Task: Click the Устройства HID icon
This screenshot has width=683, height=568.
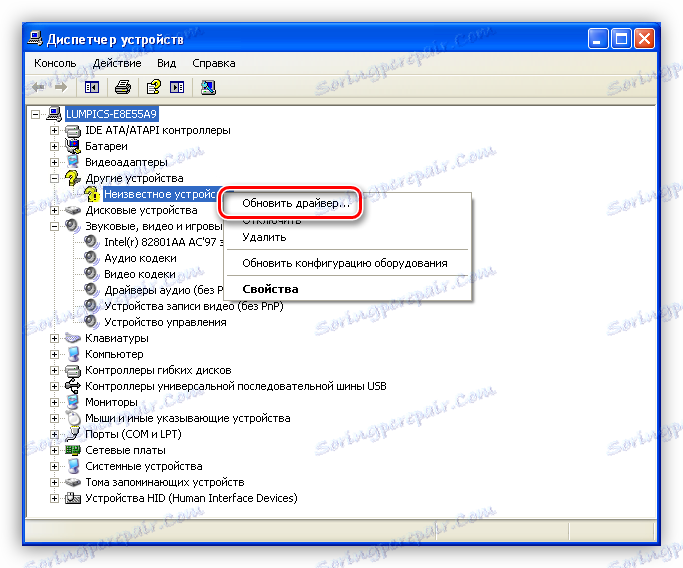Action: (73, 498)
